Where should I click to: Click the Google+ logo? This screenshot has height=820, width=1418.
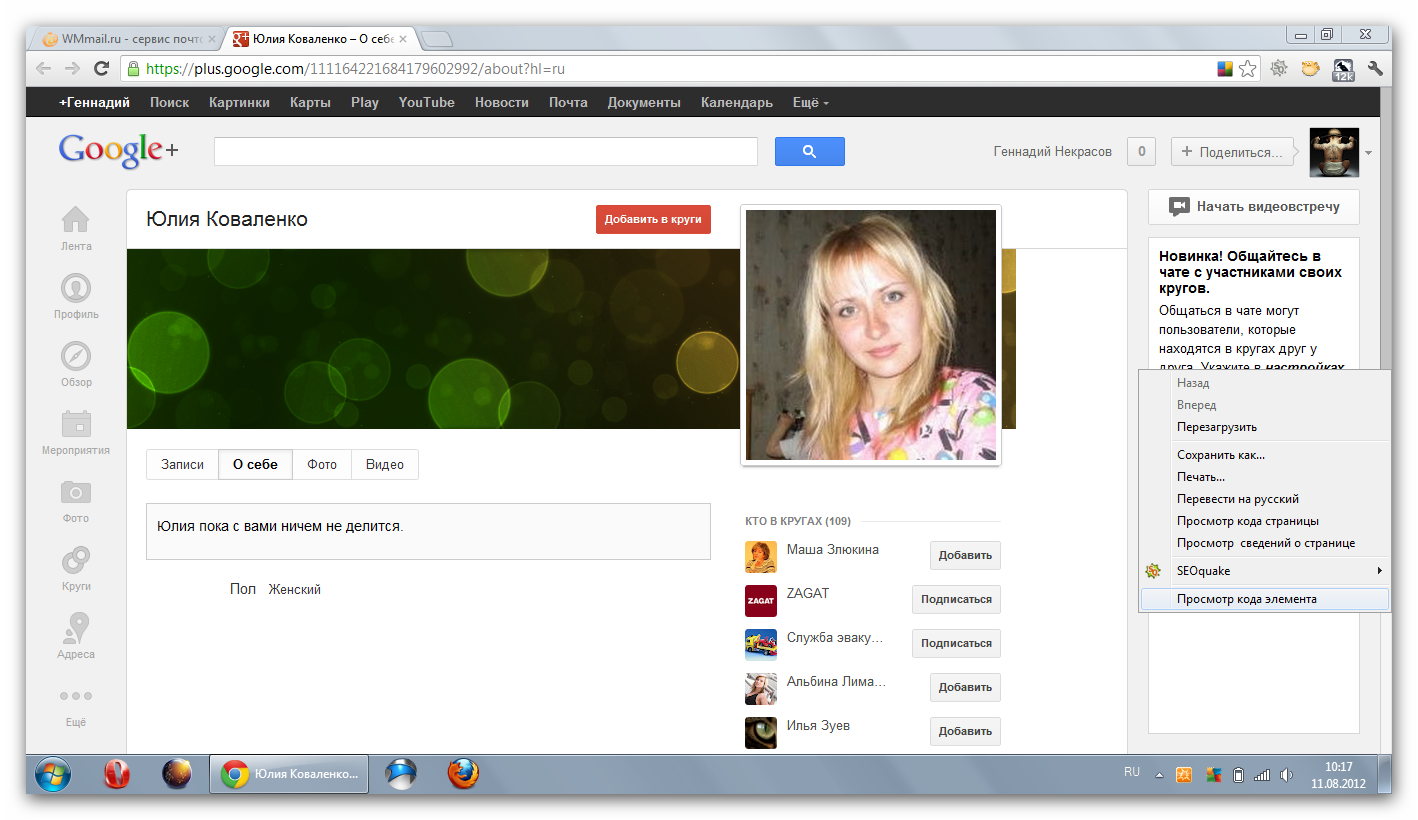(x=118, y=150)
